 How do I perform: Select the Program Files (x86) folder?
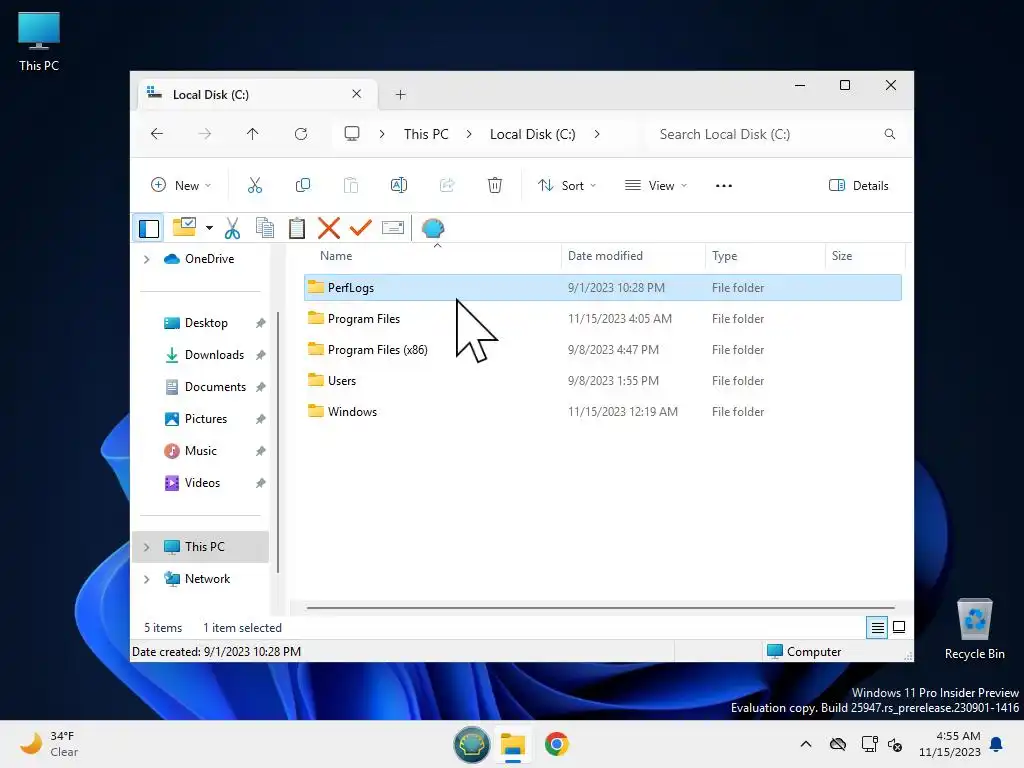point(602,349)
